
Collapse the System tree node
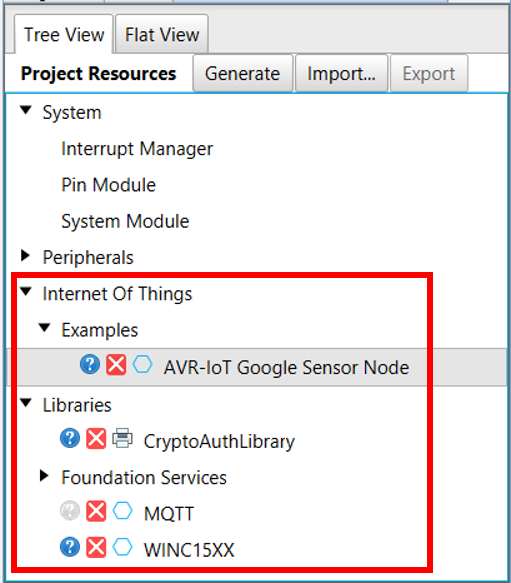[x=26, y=110]
